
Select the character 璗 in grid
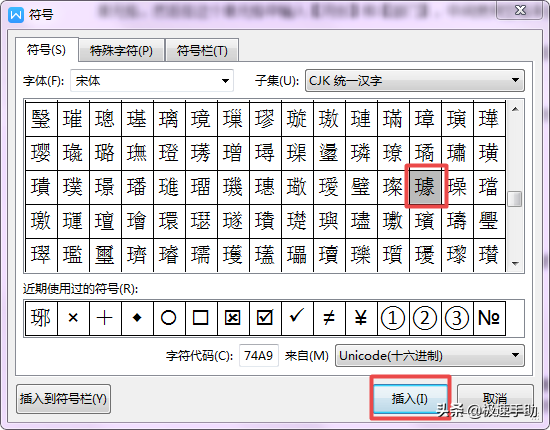pos(329,153)
